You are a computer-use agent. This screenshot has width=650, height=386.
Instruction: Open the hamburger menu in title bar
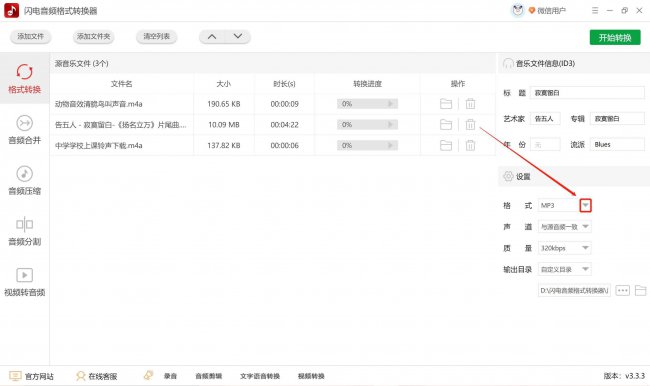pos(595,11)
